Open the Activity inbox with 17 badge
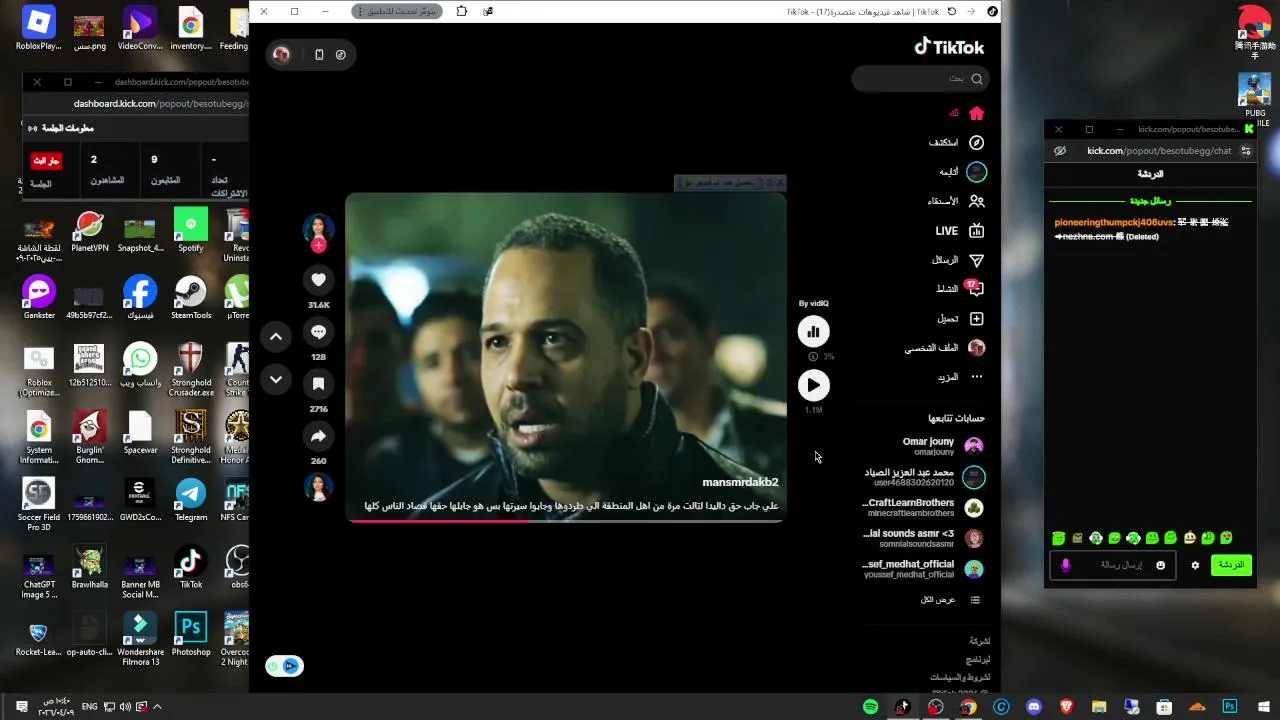The width and height of the screenshot is (1280, 720). 975,288
